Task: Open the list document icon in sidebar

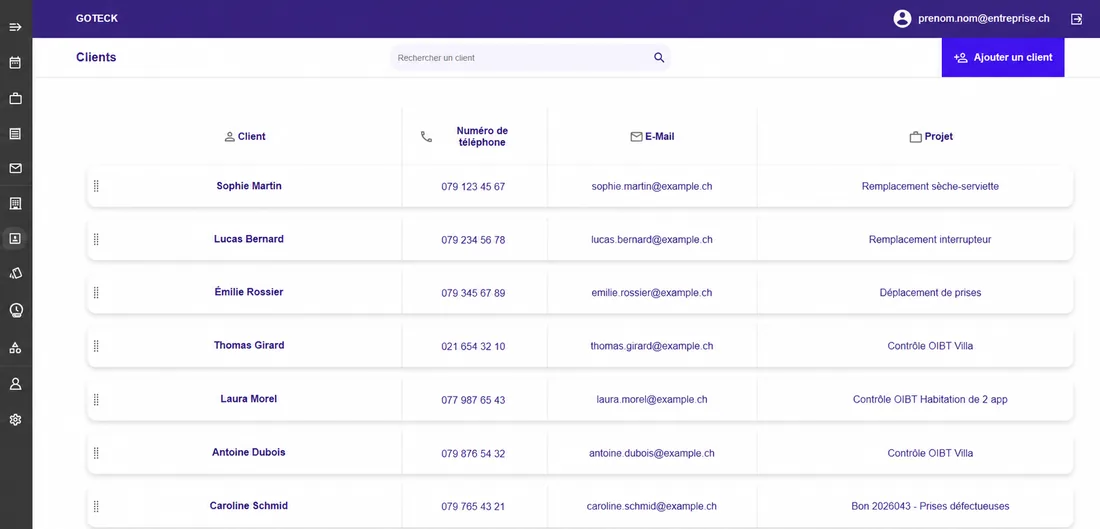Action: pyautogui.click(x=15, y=133)
